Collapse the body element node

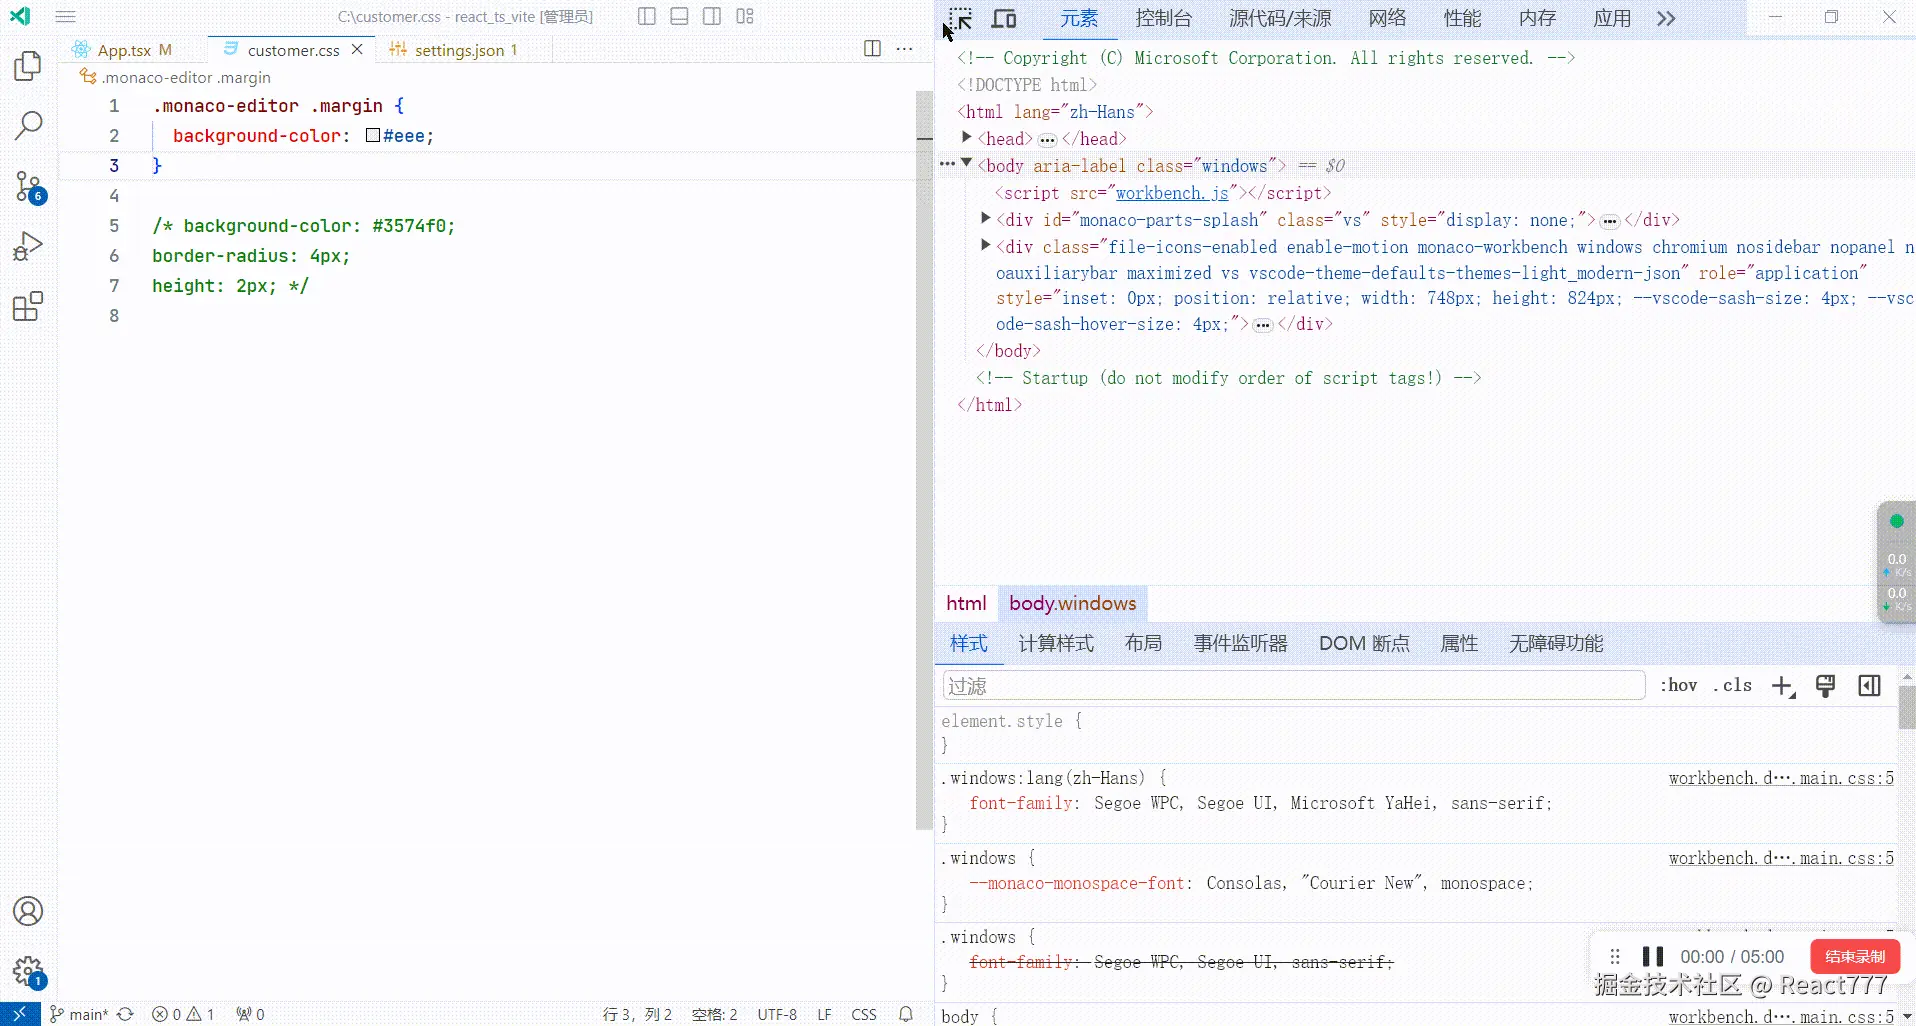(x=967, y=163)
